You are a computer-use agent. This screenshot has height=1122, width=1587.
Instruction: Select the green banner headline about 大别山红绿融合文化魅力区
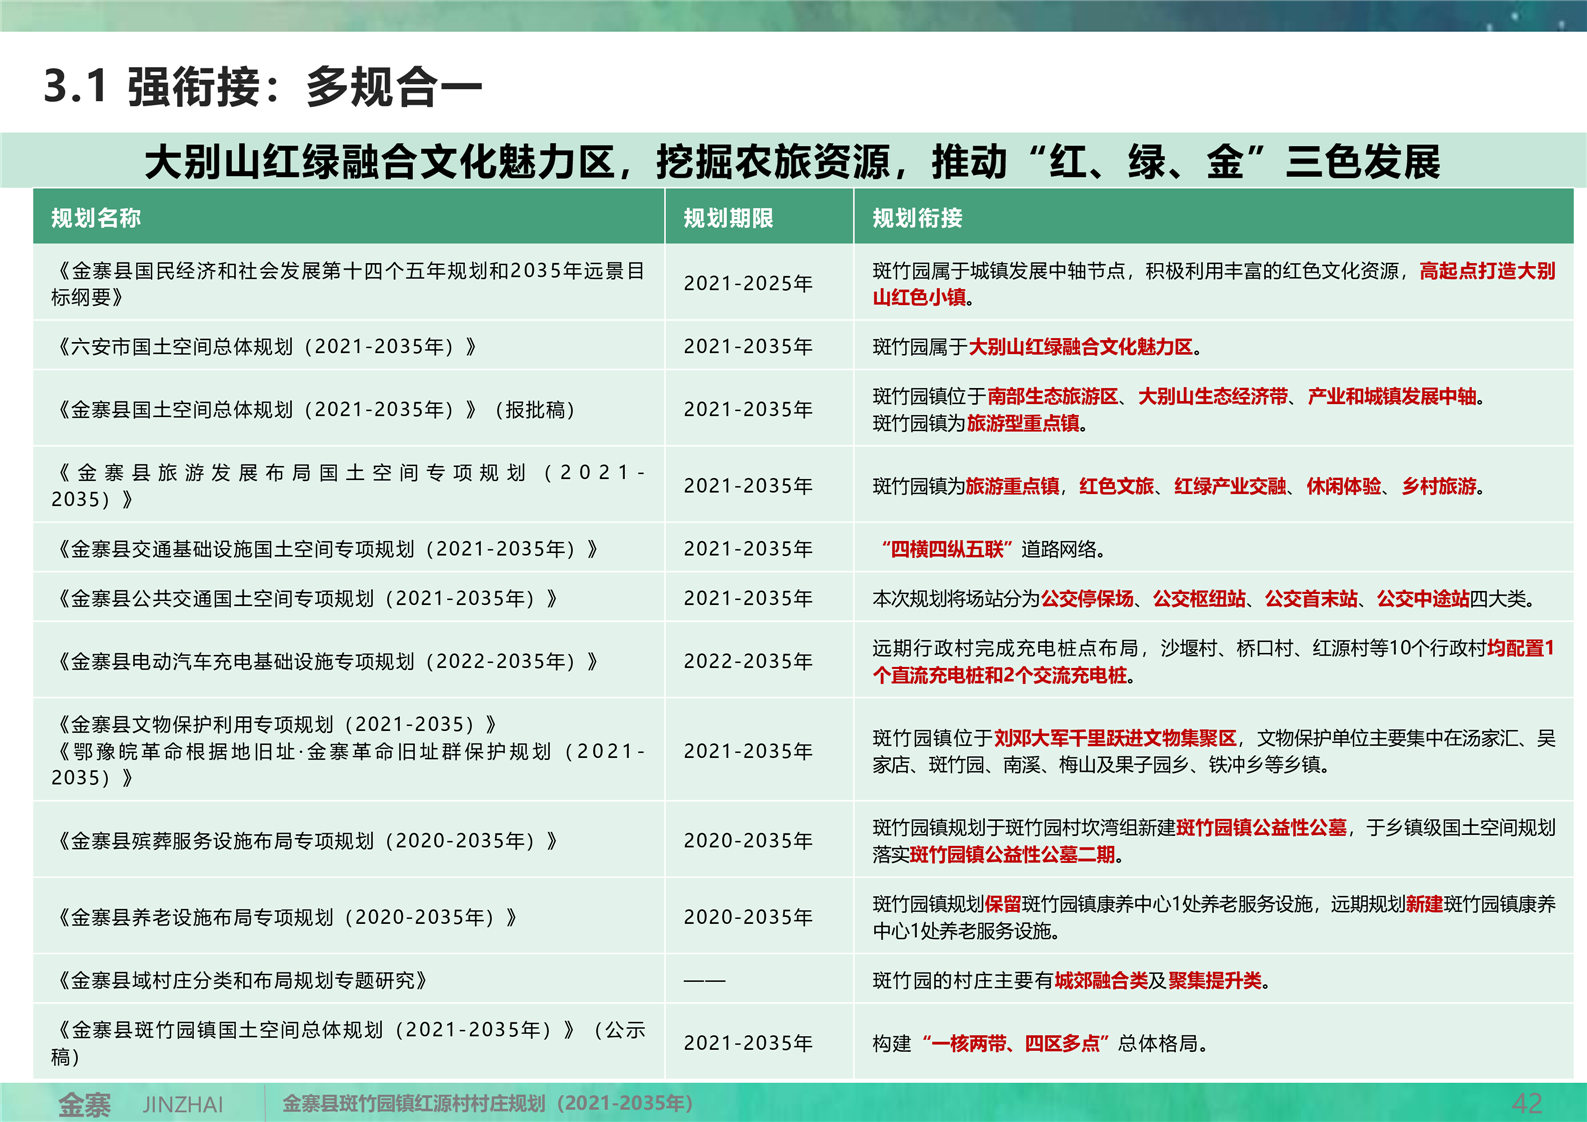(x=792, y=161)
